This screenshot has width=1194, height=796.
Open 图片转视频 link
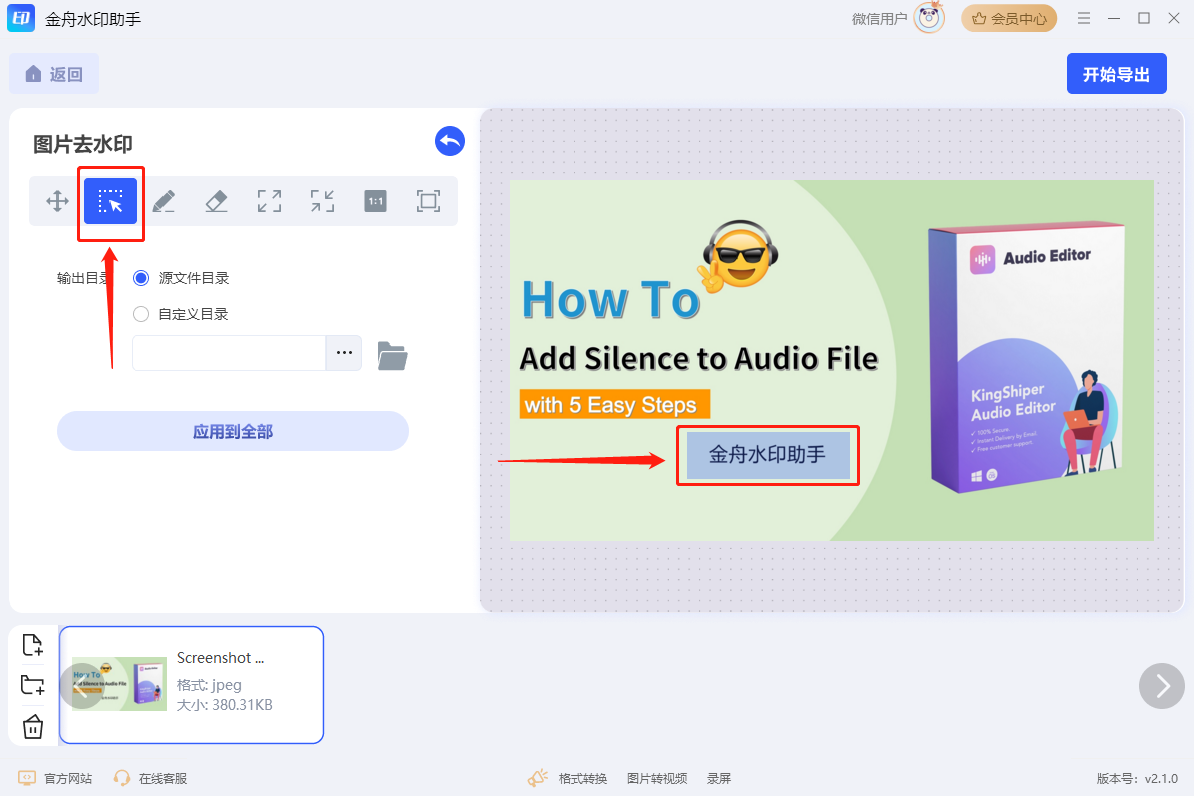click(657, 778)
